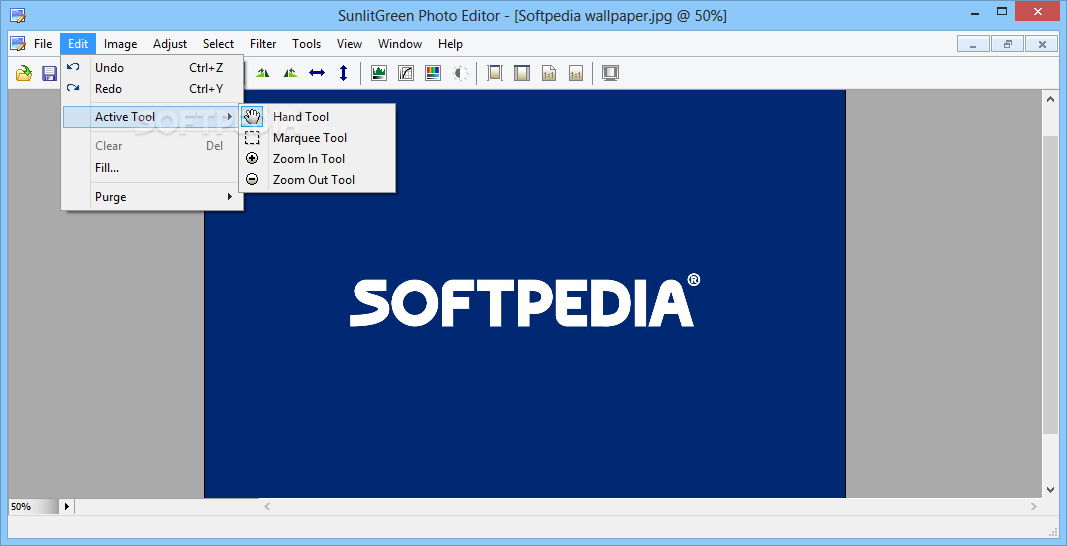Screen dimensions: 1067x546
Task: Click the second green rotate toolbar icon
Action: pyautogui.click(x=290, y=73)
